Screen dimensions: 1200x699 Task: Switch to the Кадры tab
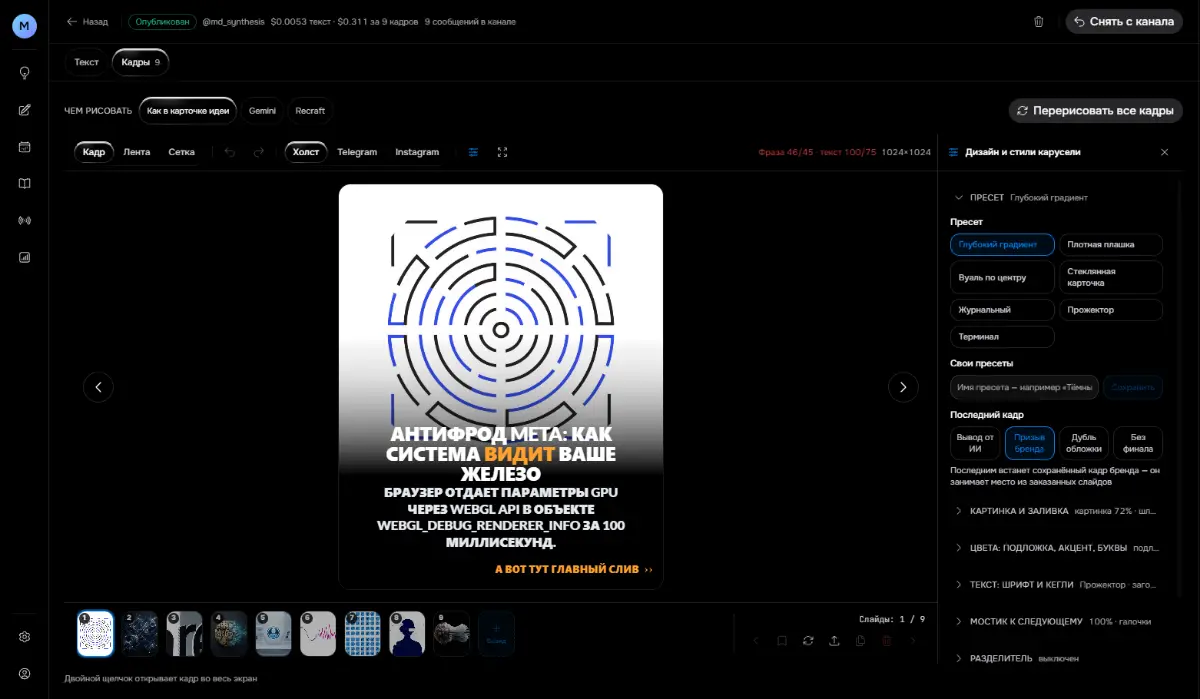pos(140,62)
